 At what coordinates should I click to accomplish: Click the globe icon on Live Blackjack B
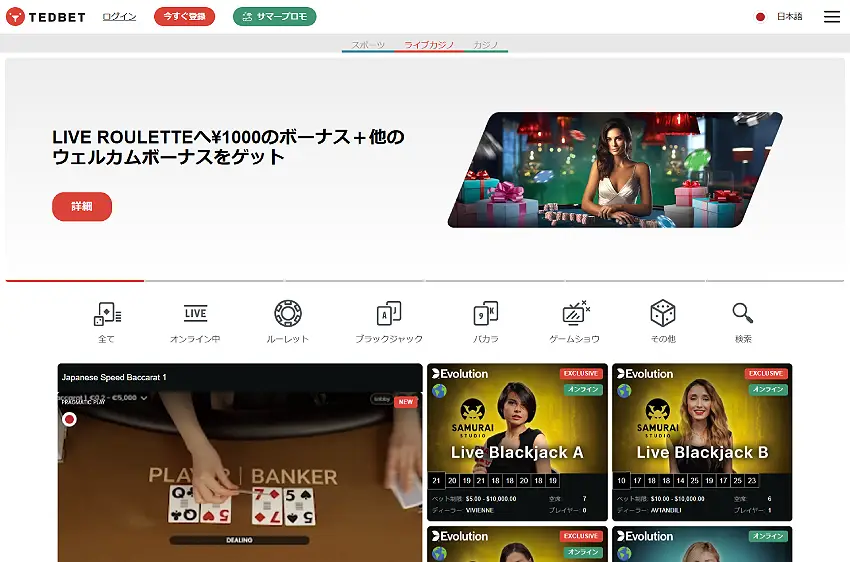point(624,391)
